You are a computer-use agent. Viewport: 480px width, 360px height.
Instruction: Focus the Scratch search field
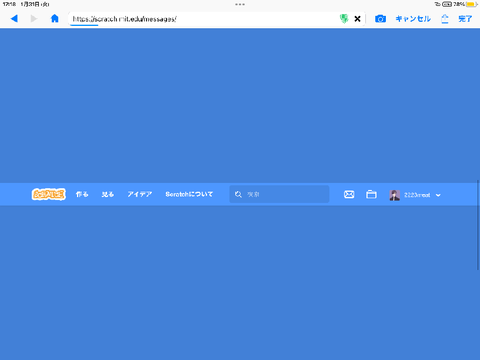(x=279, y=194)
